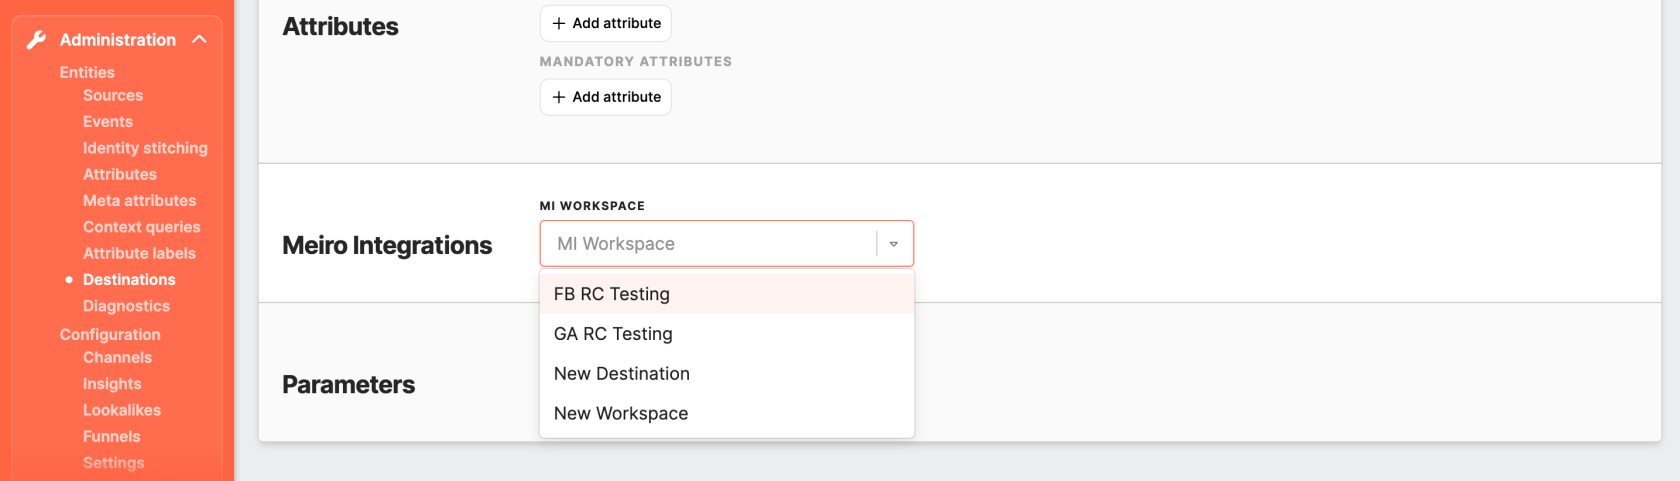1680x481 pixels.
Task: Go to Events page
Action: 108,122
